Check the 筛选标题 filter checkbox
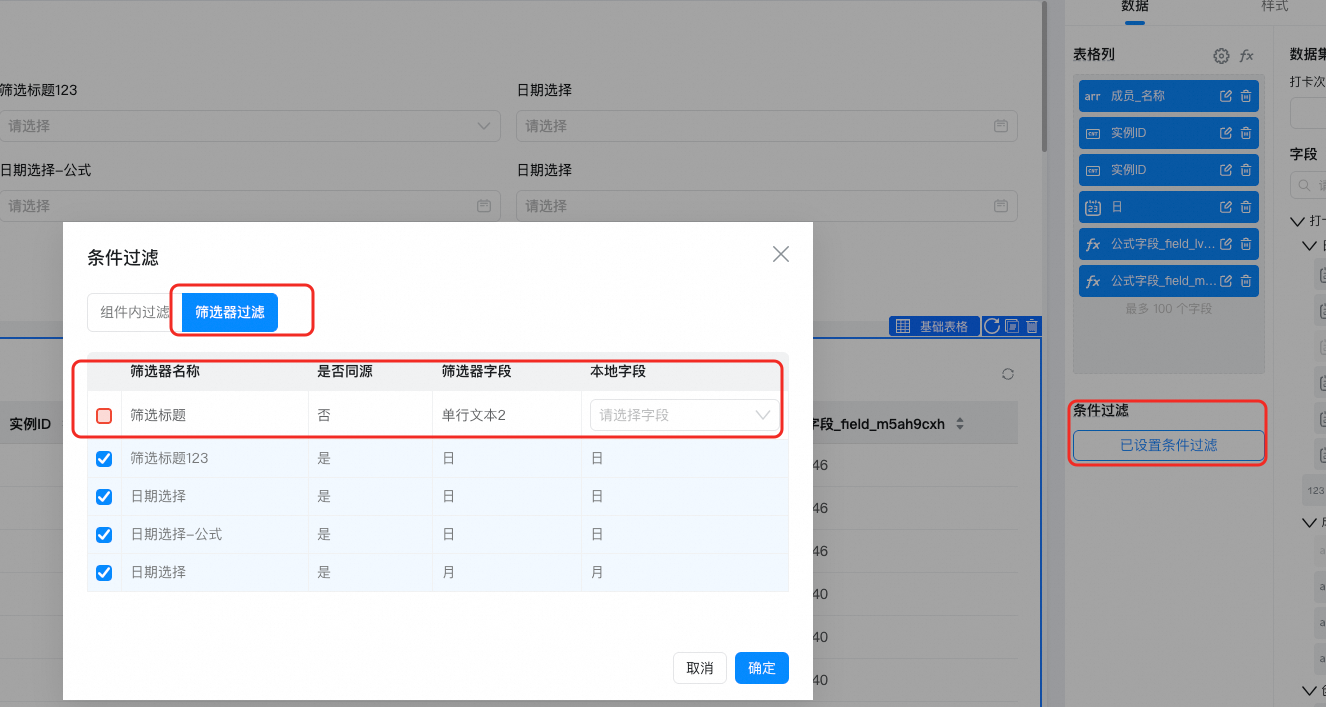The image size is (1326, 707). tap(104, 416)
